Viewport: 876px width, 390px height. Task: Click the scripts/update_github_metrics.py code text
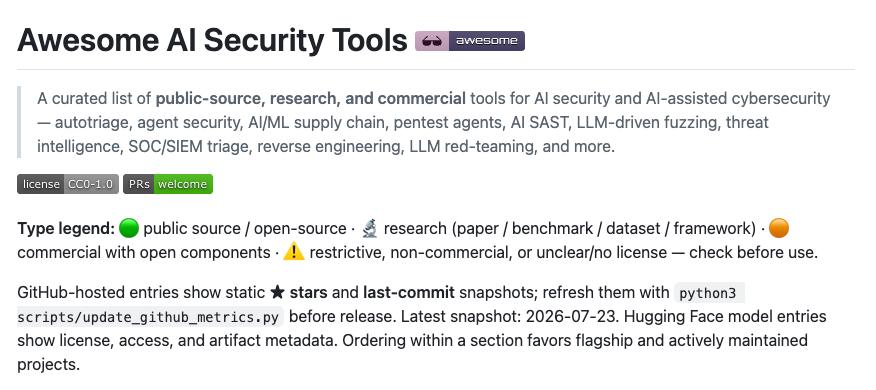tap(150, 317)
